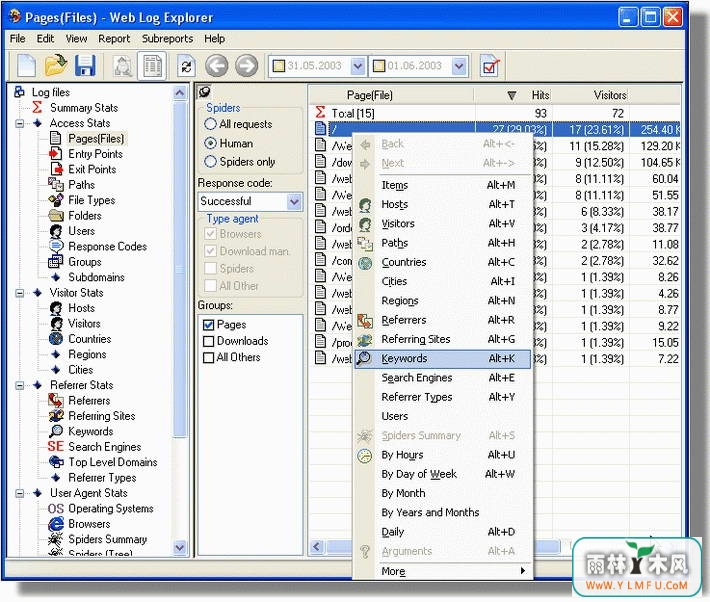Choose By Hours in context menu

[x=442, y=455]
